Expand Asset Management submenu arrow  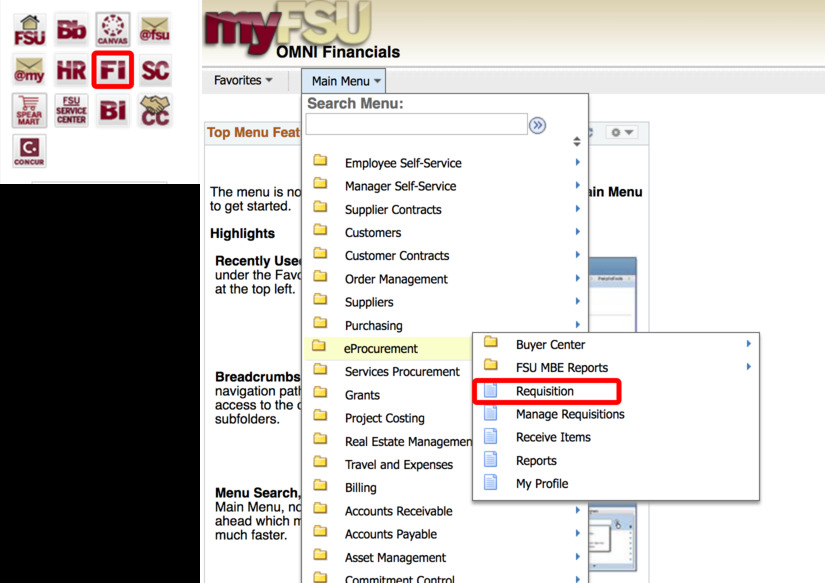coord(577,557)
